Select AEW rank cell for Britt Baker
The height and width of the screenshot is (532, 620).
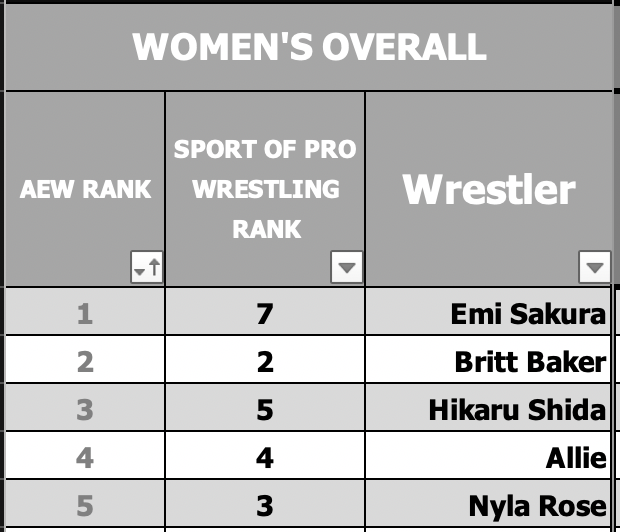85,360
